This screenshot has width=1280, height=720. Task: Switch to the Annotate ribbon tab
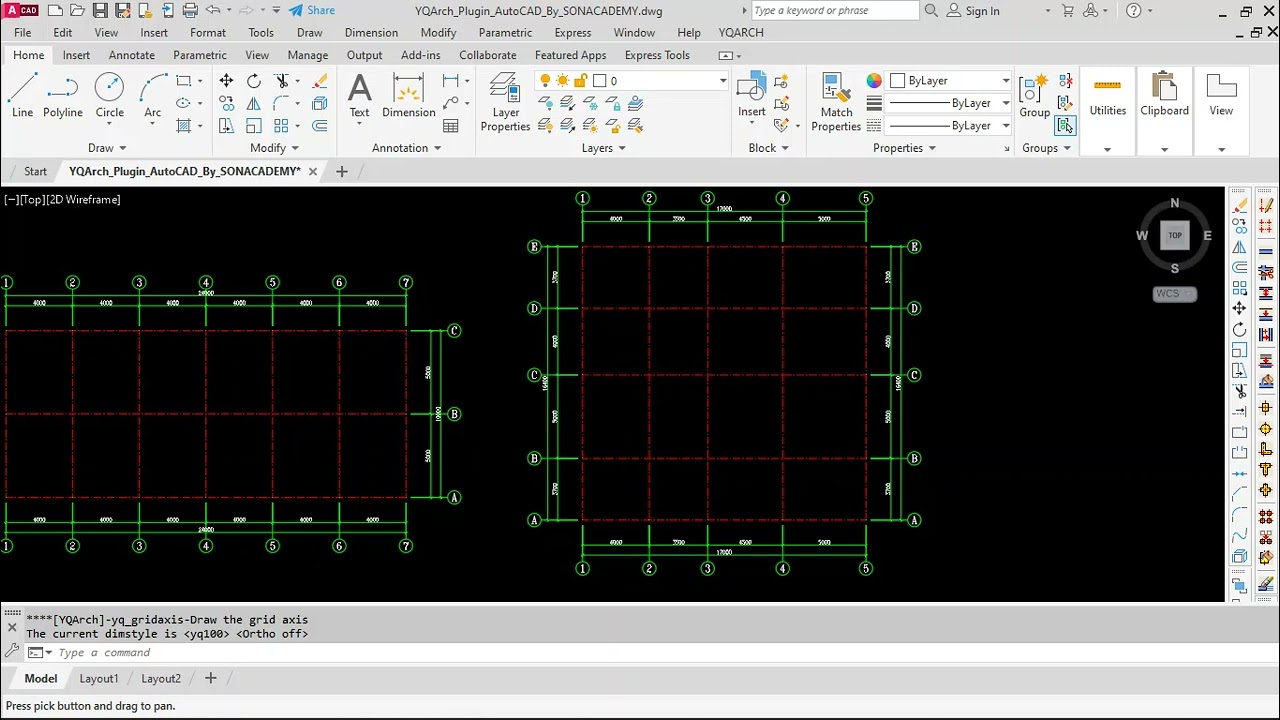131,55
